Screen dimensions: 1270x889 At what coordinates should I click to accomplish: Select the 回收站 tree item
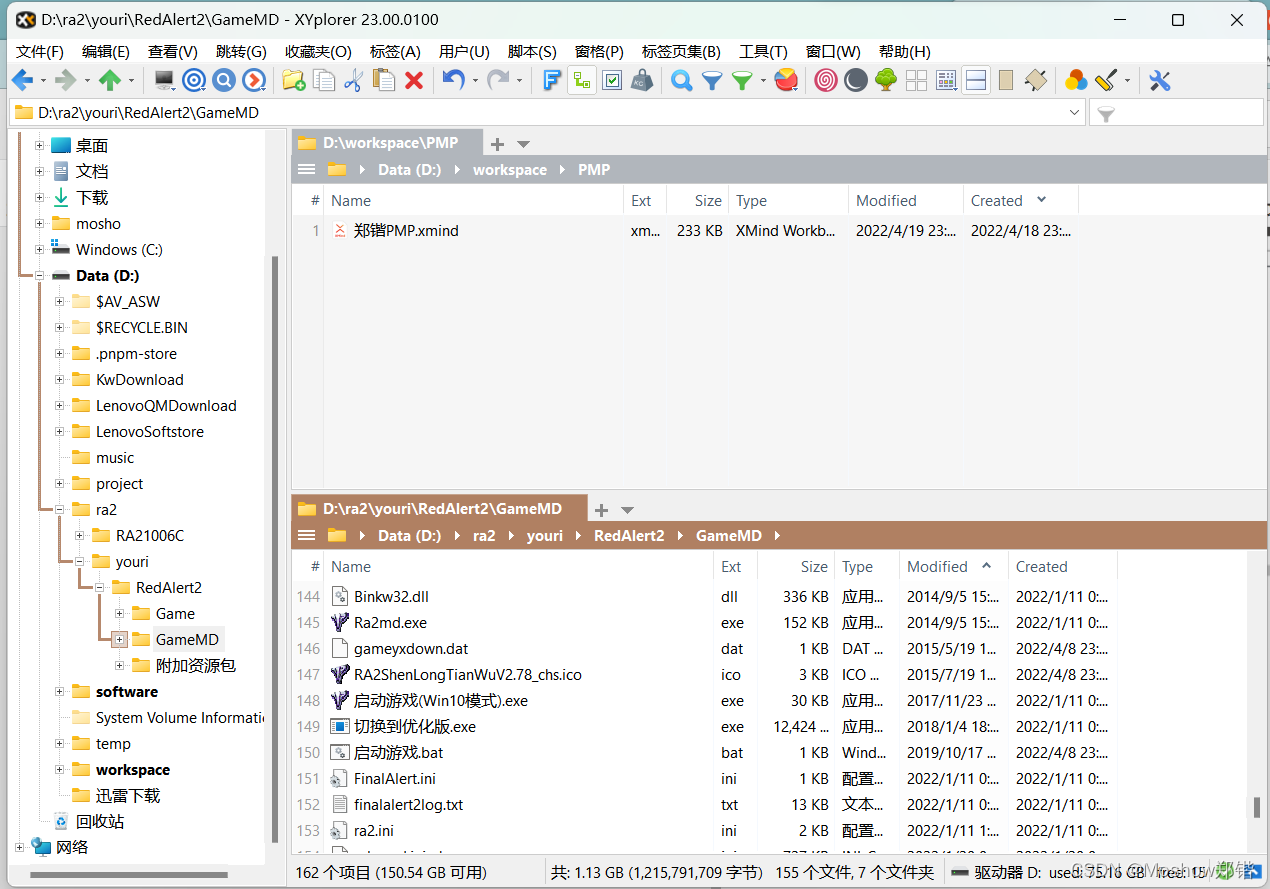coord(100,821)
